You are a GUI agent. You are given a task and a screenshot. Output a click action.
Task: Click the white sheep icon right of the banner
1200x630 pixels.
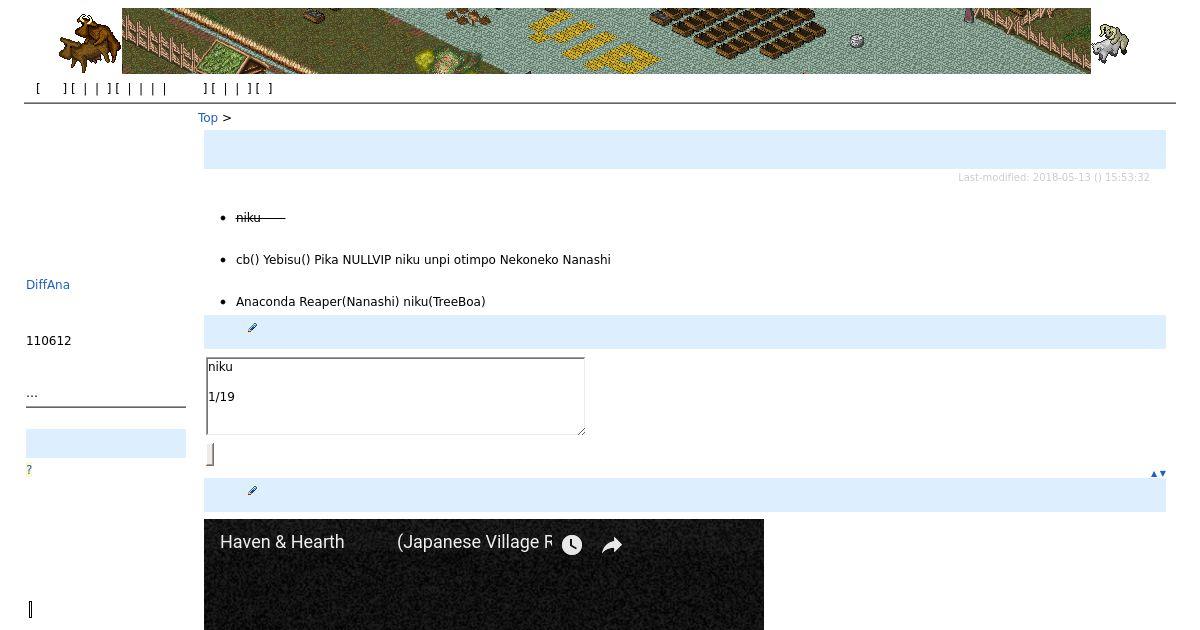(x=1111, y=43)
